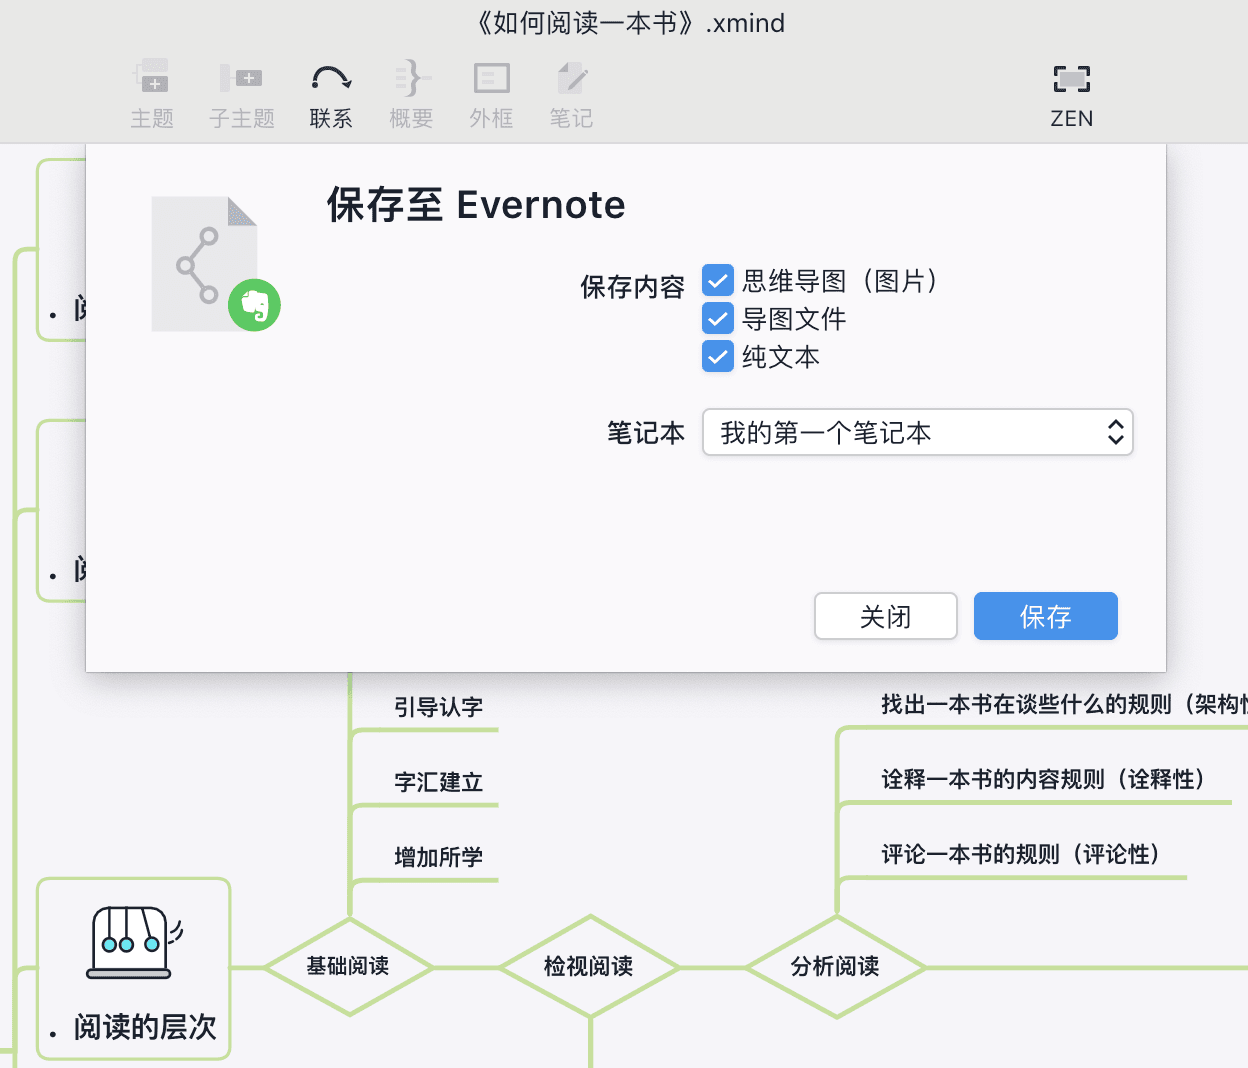Open the 笔记 (Notes) tool
The image size is (1248, 1068).
pos(571,93)
